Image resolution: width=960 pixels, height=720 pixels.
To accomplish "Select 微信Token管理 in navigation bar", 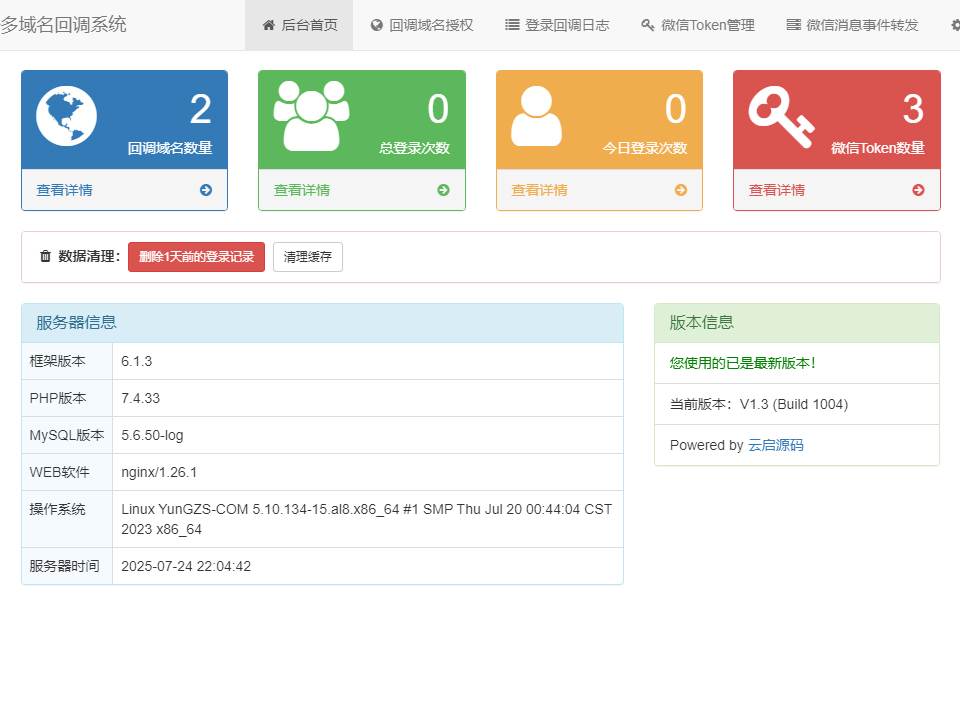I will point(697,25).
